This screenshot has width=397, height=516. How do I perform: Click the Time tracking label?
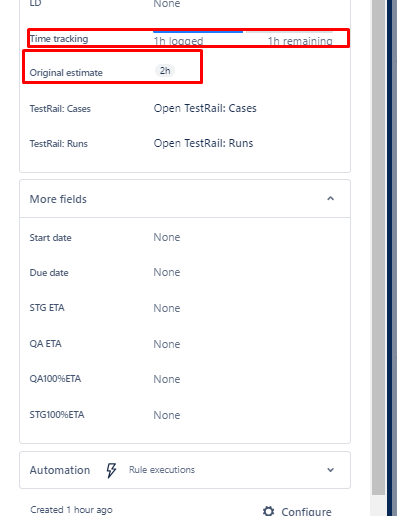tap(59, 39)
